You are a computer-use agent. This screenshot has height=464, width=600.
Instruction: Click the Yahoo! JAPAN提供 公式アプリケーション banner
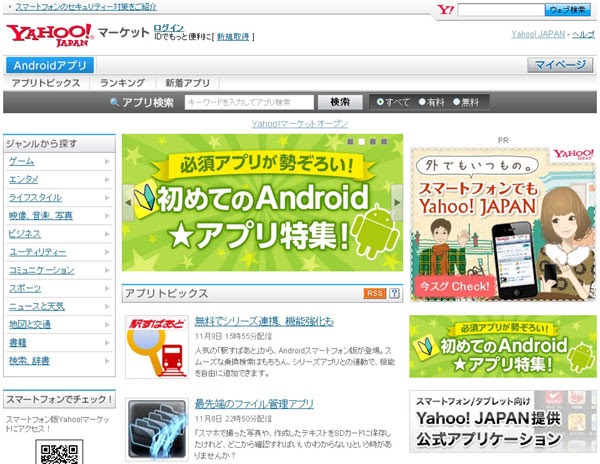click(503, 422)
